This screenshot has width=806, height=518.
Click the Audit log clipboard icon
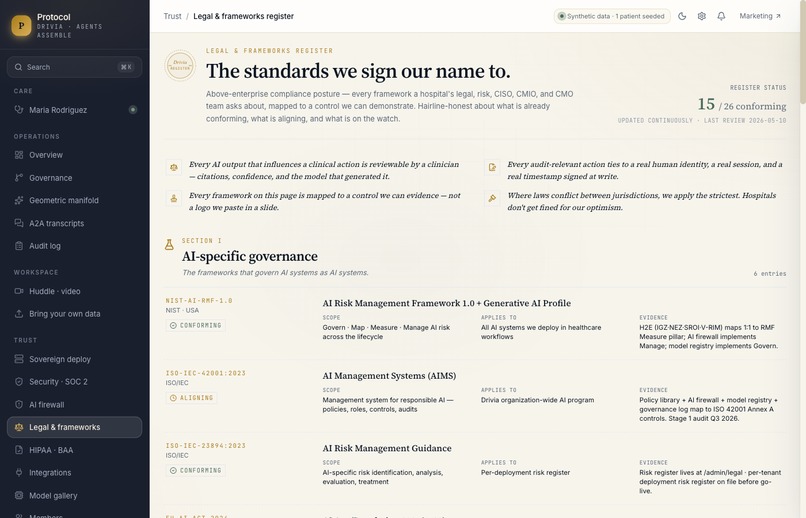pos(19,246)
